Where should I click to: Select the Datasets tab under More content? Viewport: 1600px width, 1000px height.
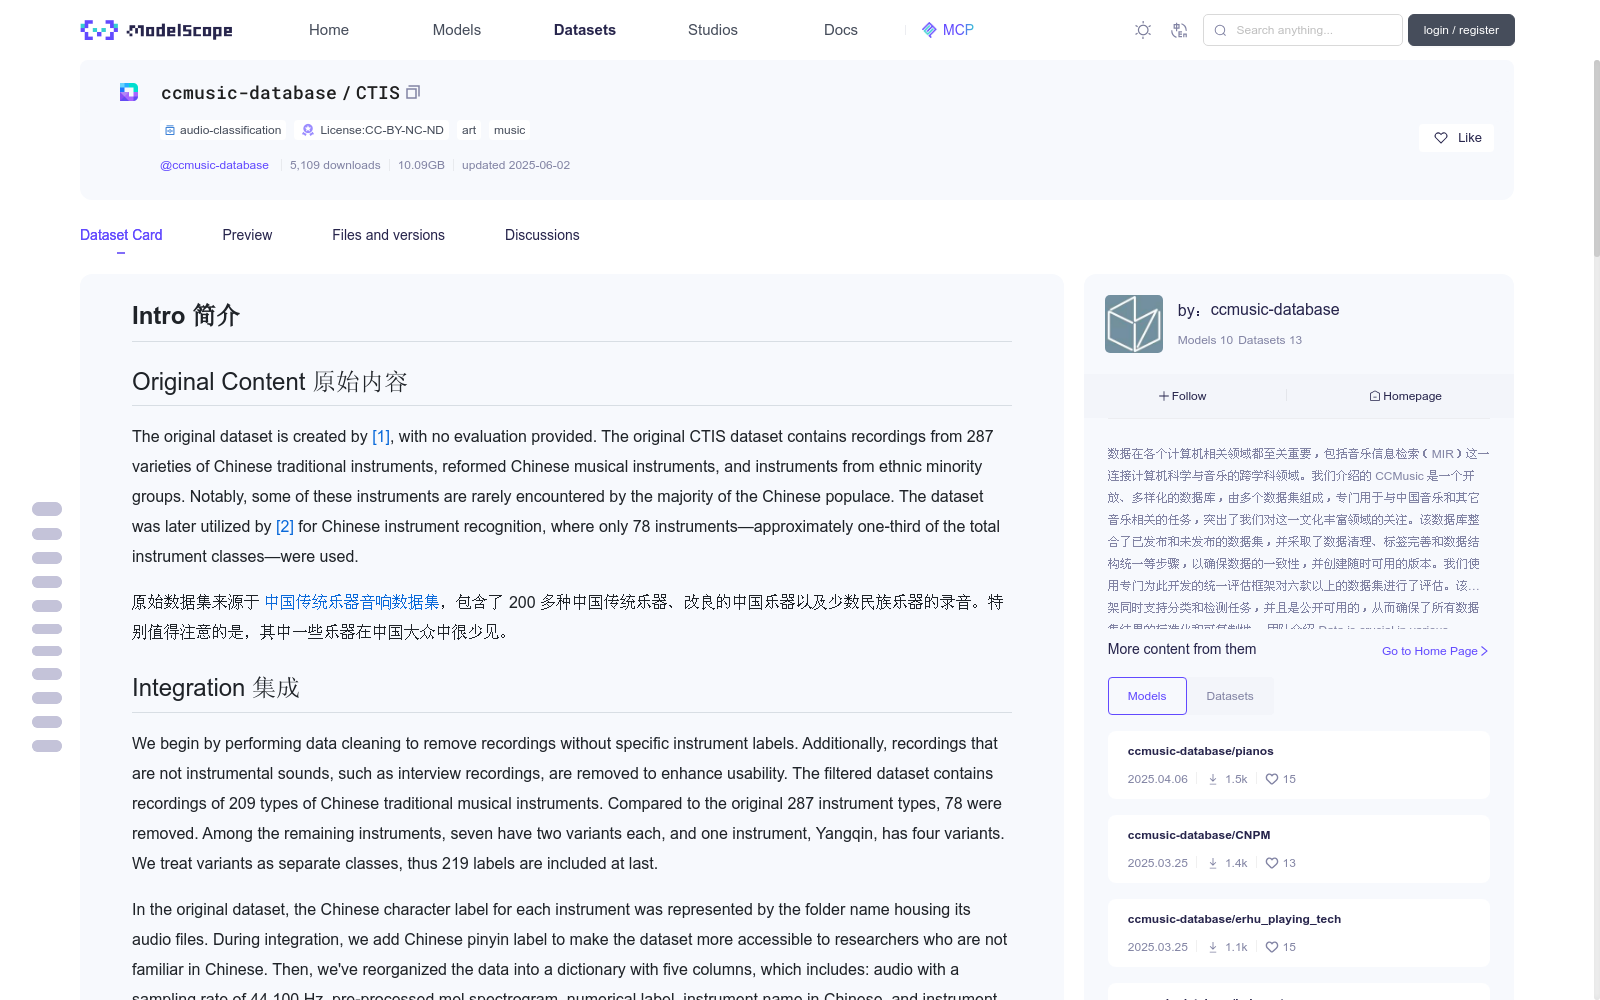pos(1230,696)
